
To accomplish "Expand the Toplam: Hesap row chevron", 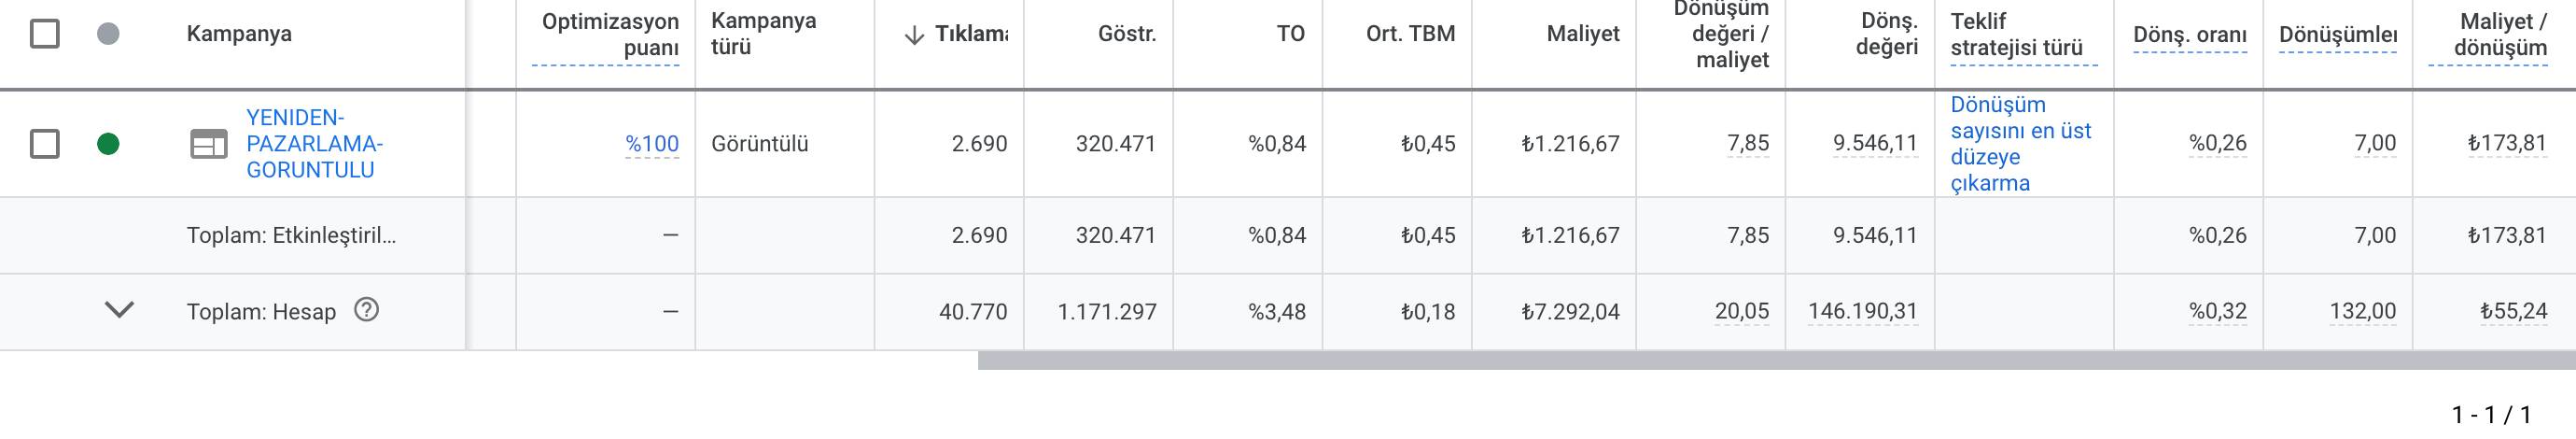I will click(x=119, y=310).
